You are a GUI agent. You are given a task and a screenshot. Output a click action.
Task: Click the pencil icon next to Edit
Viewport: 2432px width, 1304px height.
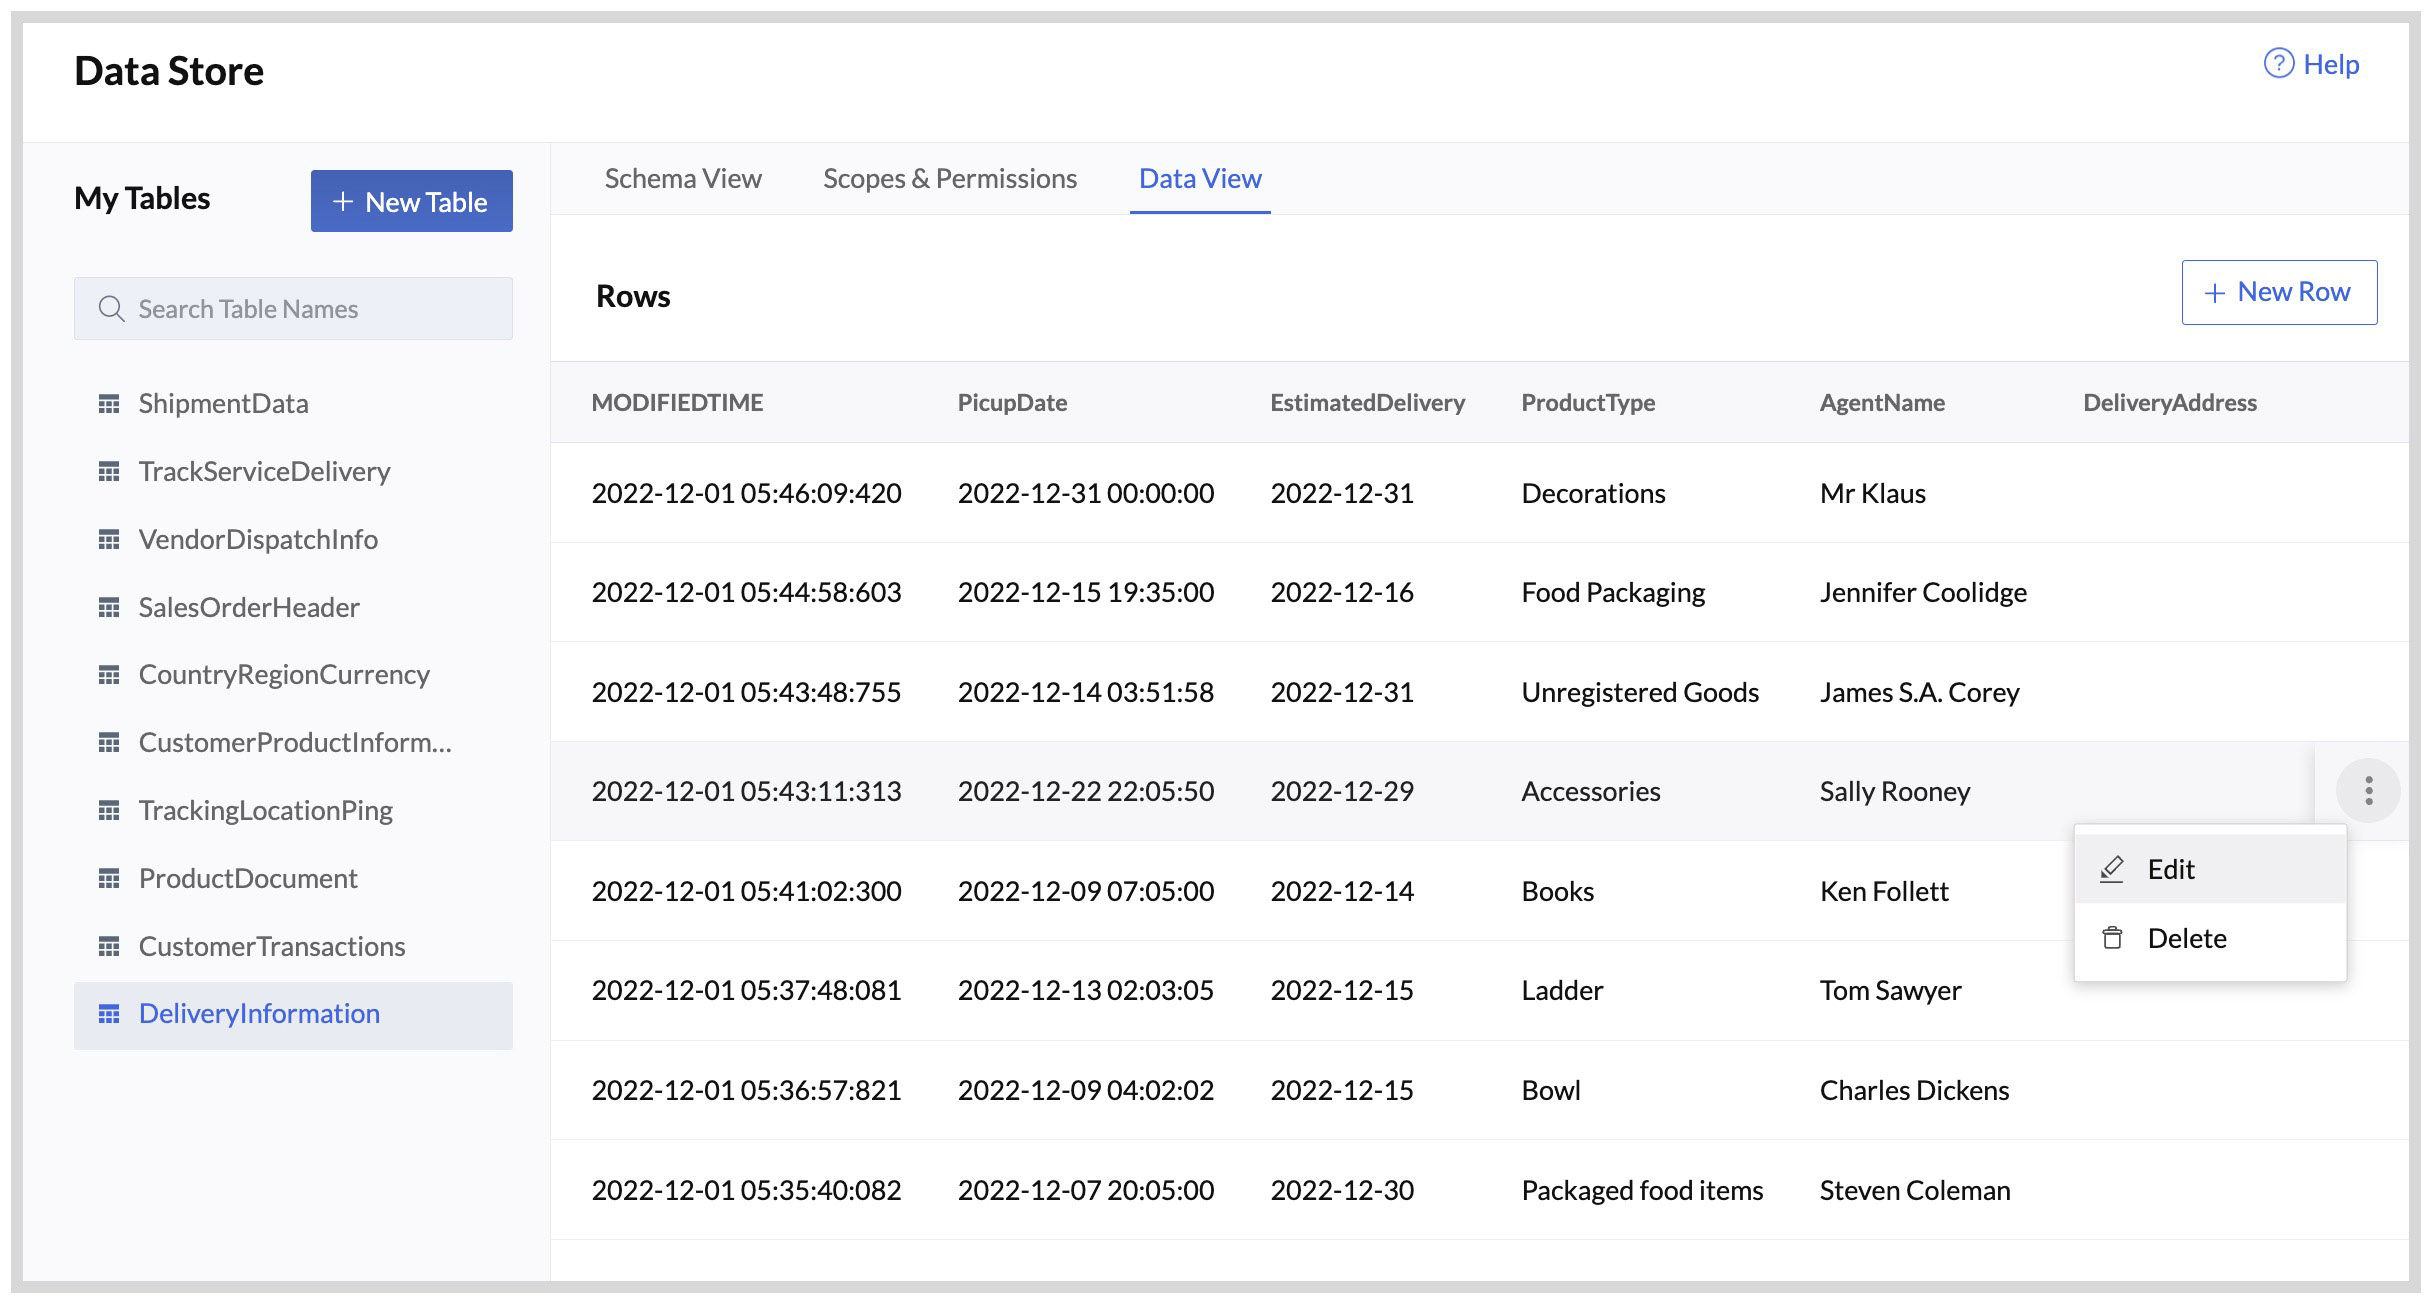pos(2113,869)
